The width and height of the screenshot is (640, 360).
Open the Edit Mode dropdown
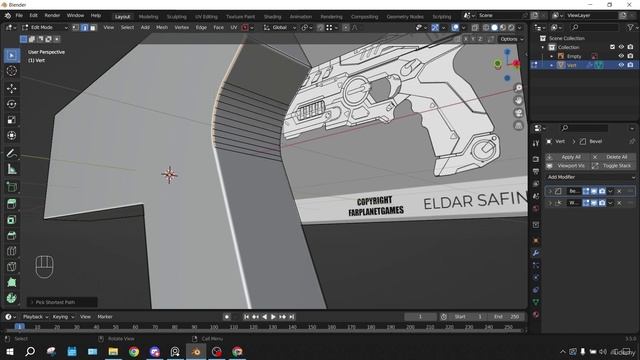click(x=44, y=27)
